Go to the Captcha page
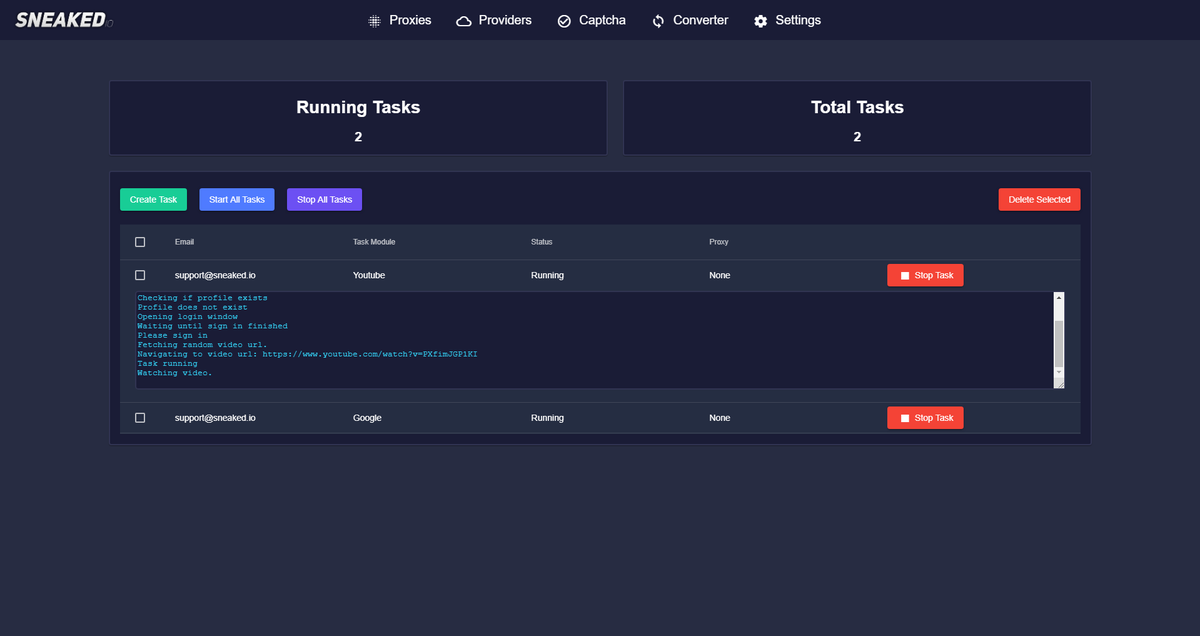 pos(591,20)
